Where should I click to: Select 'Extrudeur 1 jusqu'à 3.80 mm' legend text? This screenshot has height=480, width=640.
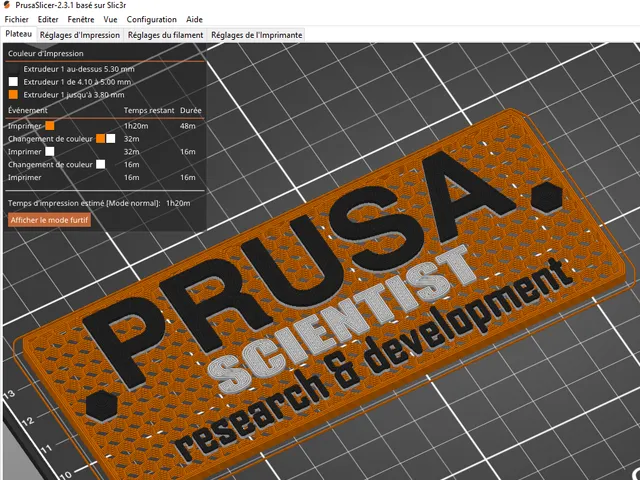click(x=74, y=95)
